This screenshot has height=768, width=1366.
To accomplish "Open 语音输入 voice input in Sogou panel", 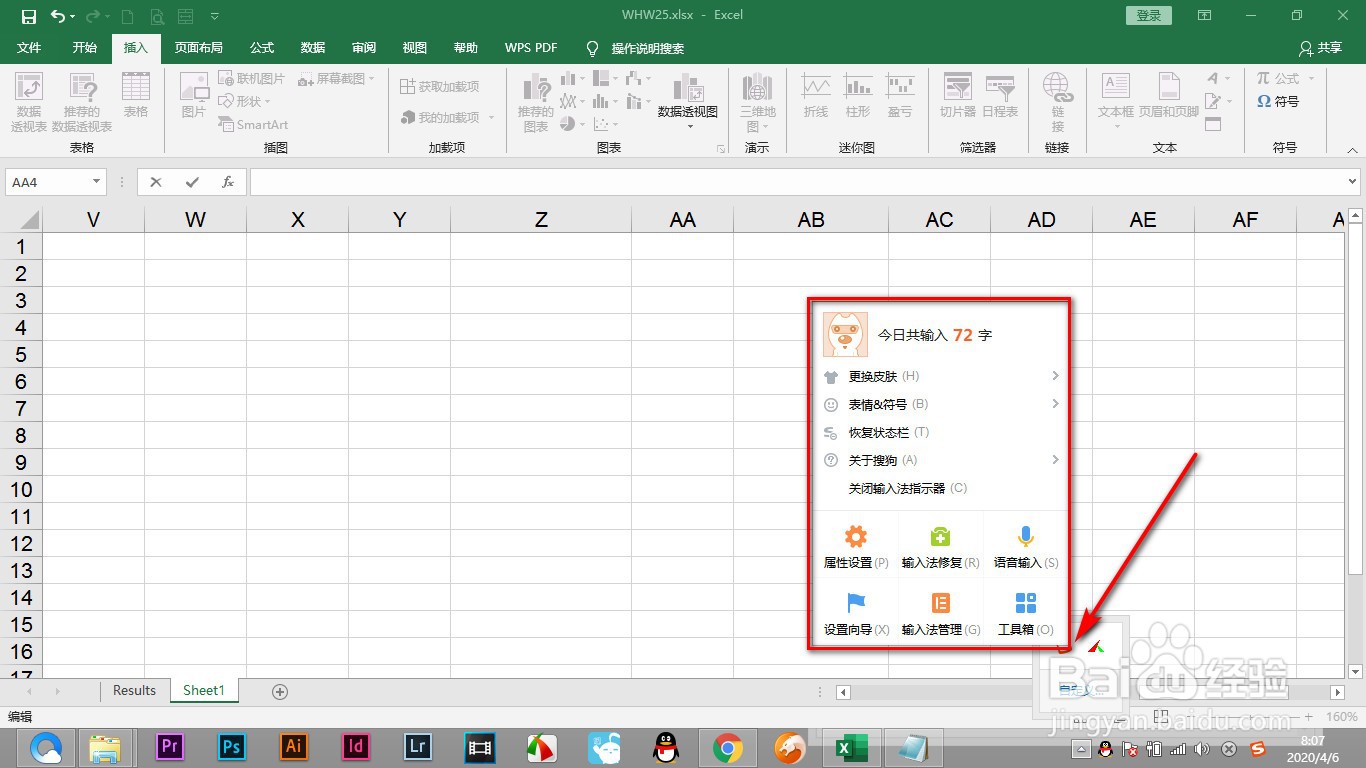I will click(x=1025, y=545).
